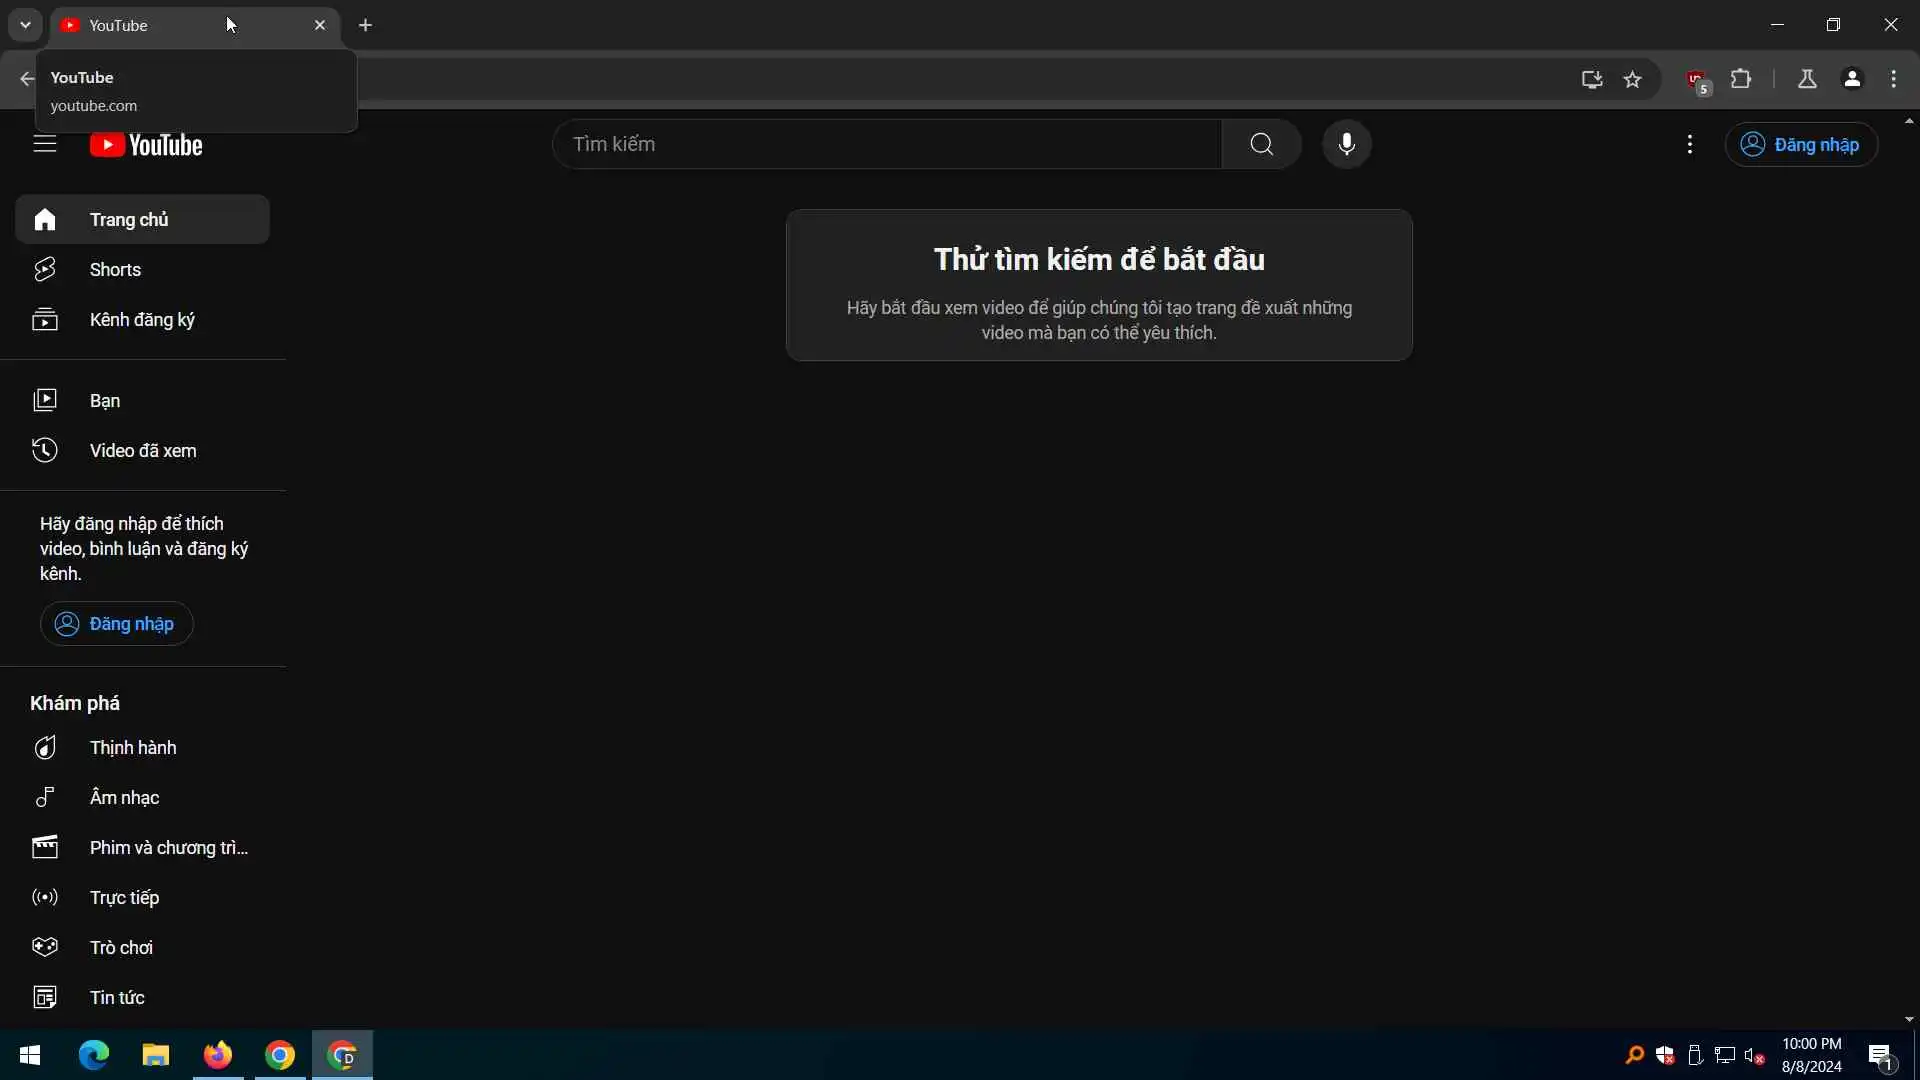Click the search magnifier button
1920x1080 pixels.
1261,144
